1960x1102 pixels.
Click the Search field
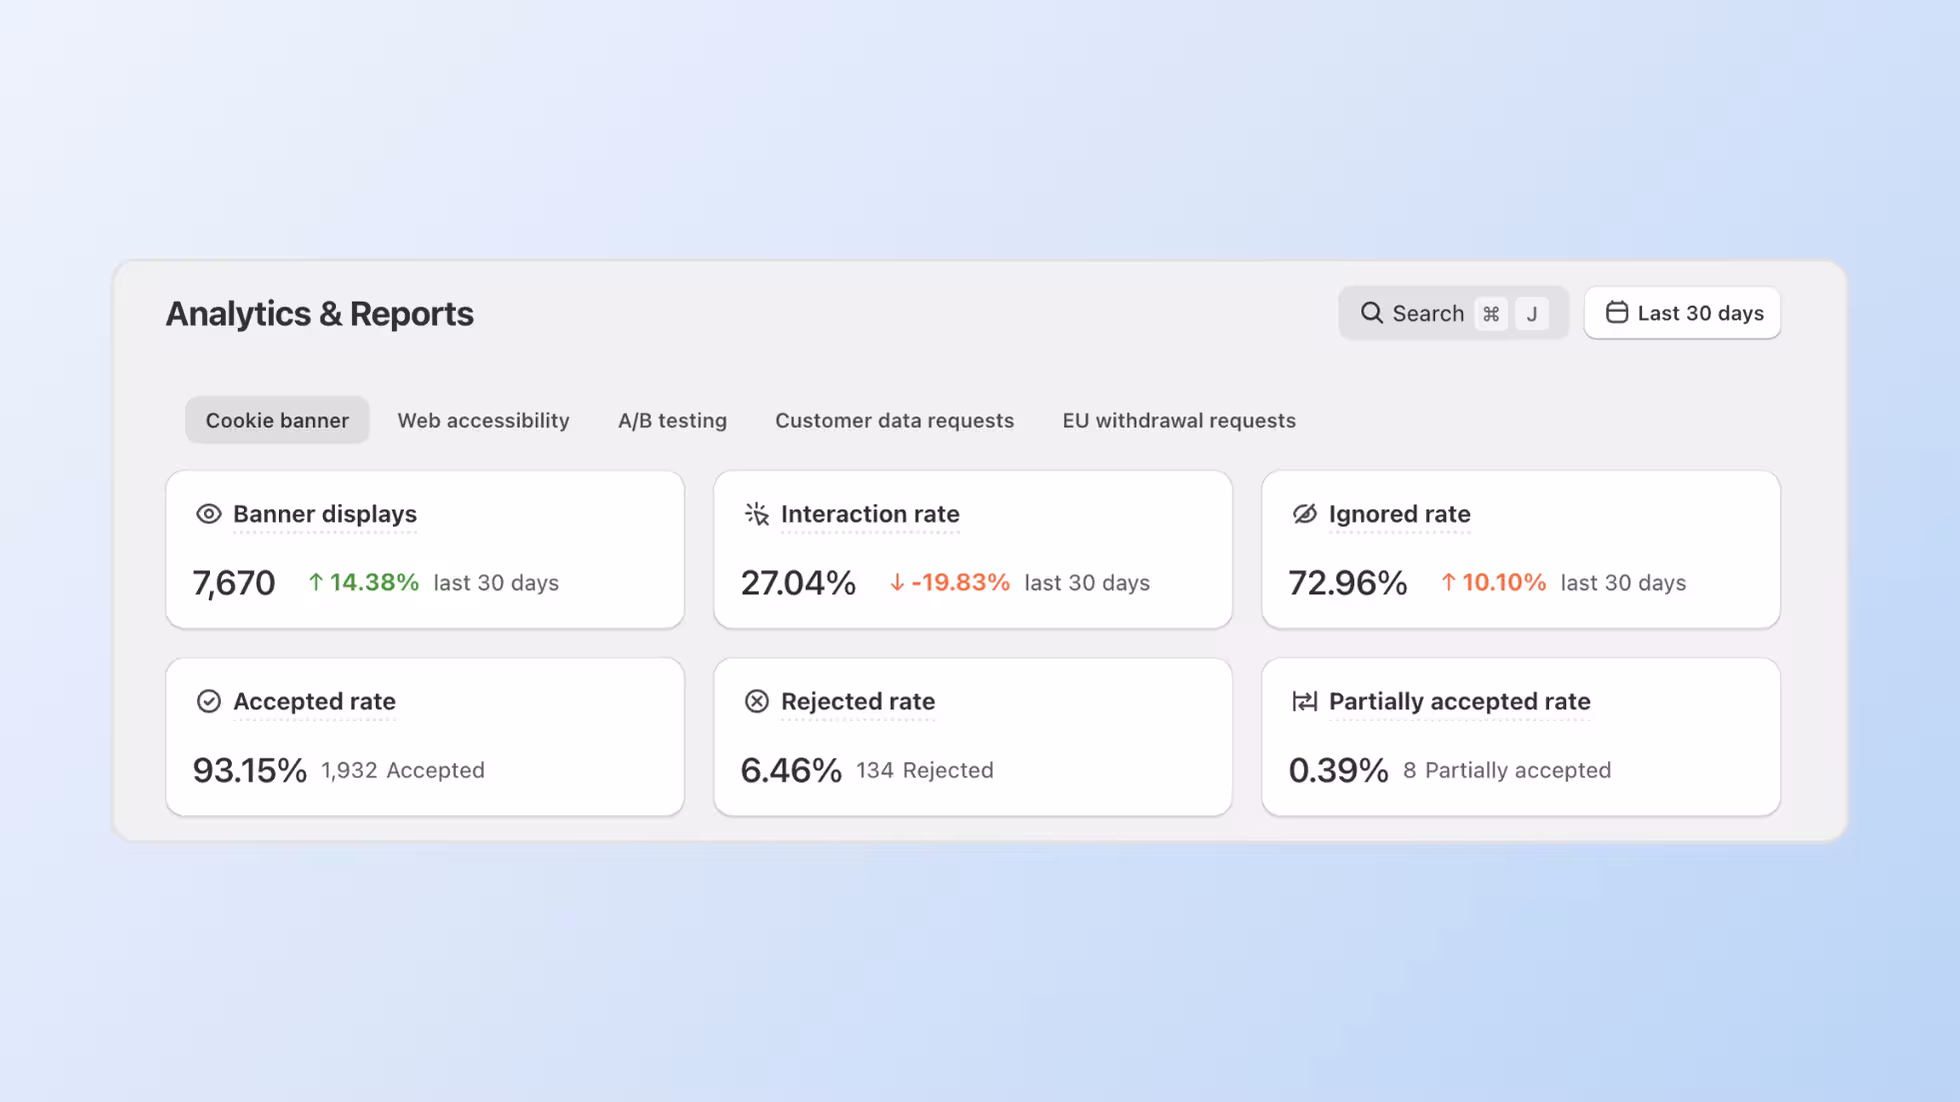tap(1453, 313)
